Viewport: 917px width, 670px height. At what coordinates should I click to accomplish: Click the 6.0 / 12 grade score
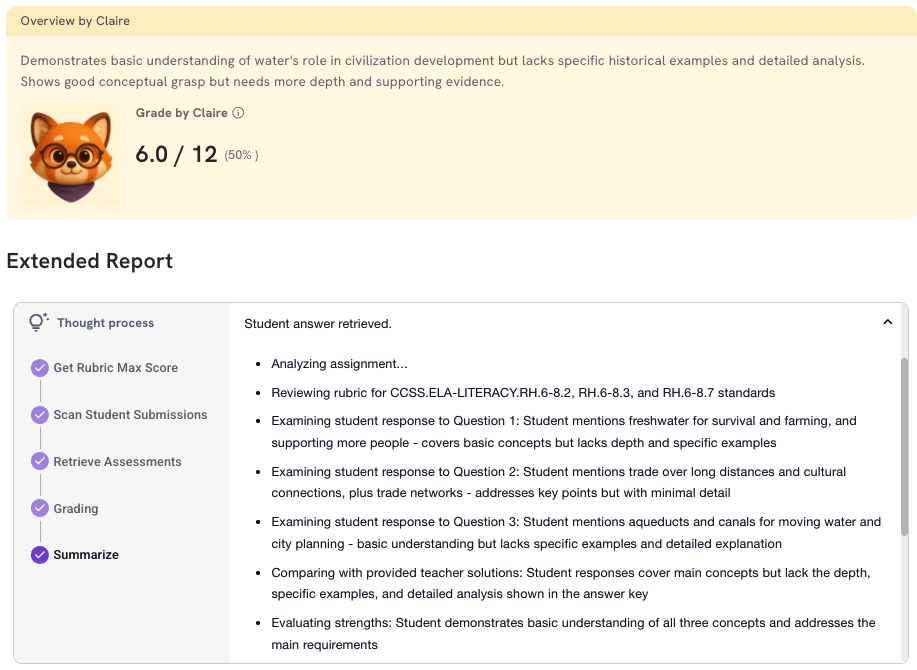tap(176, 154)
